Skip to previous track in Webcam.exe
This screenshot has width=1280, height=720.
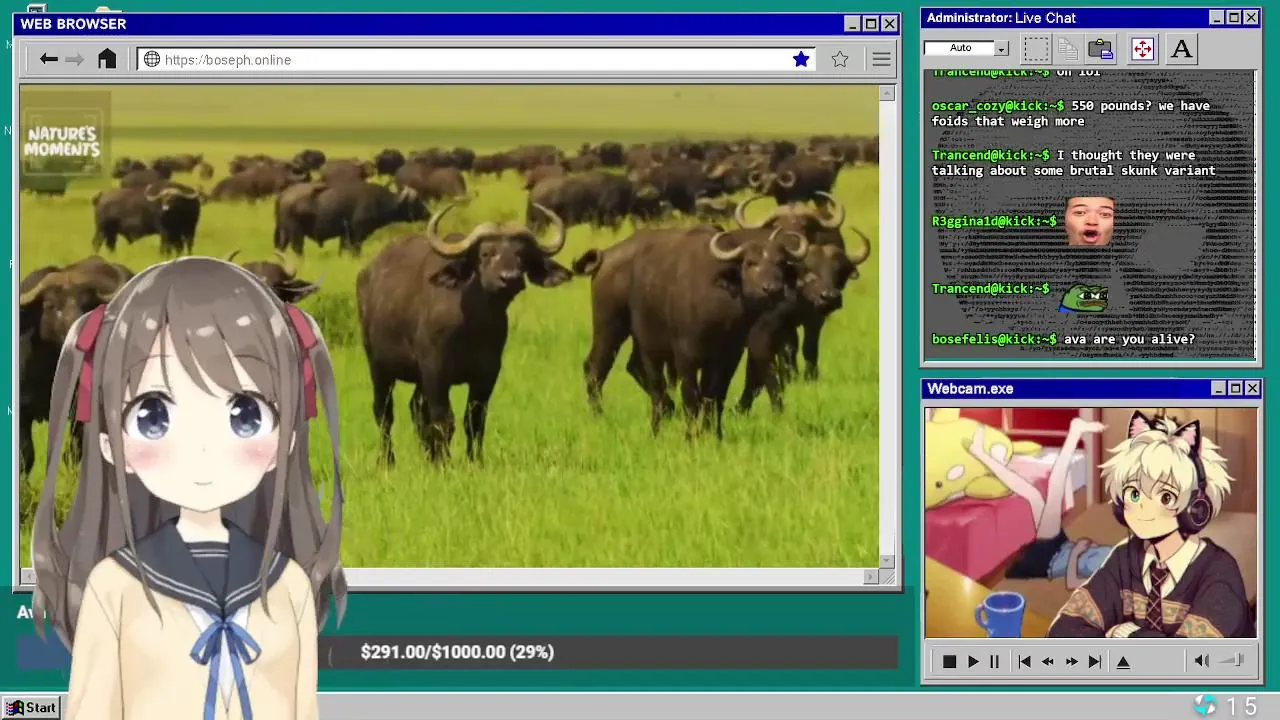[1024, 662]
